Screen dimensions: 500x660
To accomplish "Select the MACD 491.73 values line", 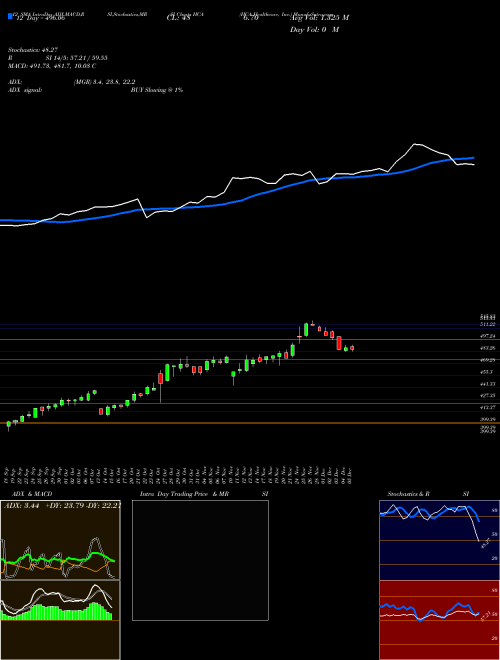I will [52, 66].
